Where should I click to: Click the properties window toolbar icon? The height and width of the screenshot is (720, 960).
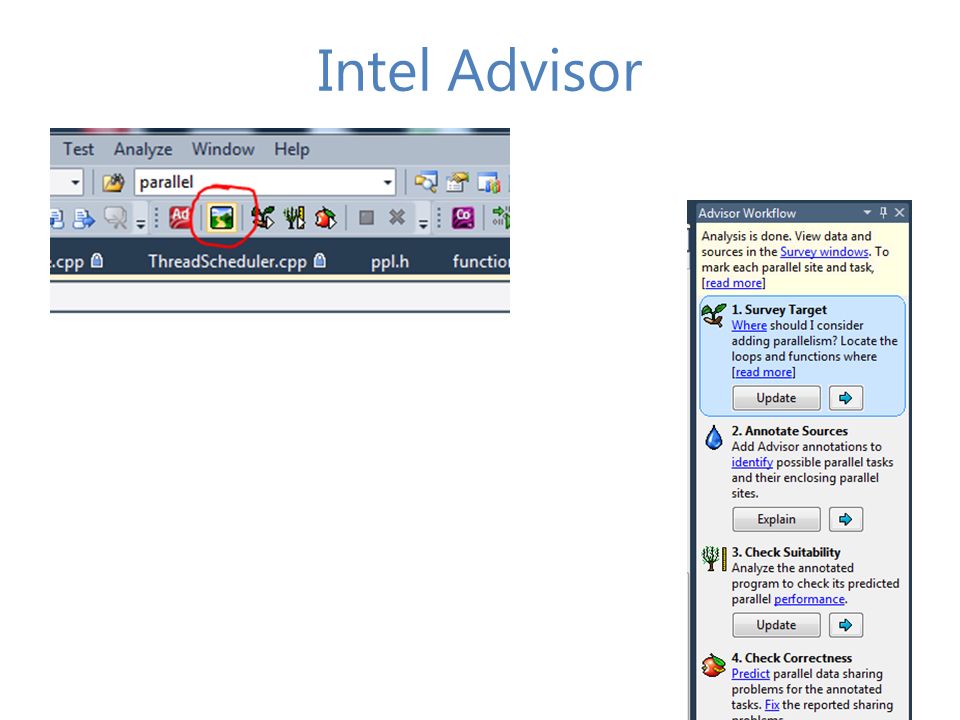457,182
